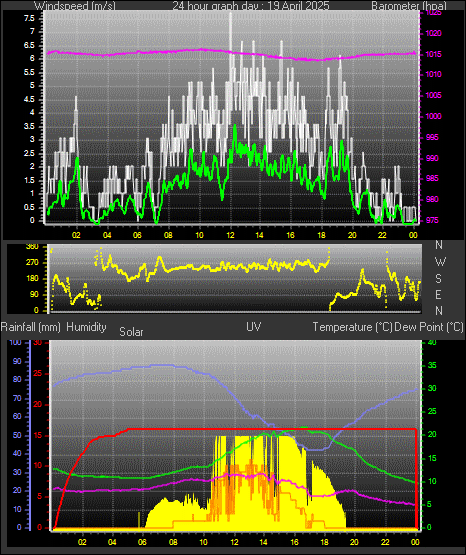Click the 975 barometer axis value
466x555 pixels.
tap(432, 220)
